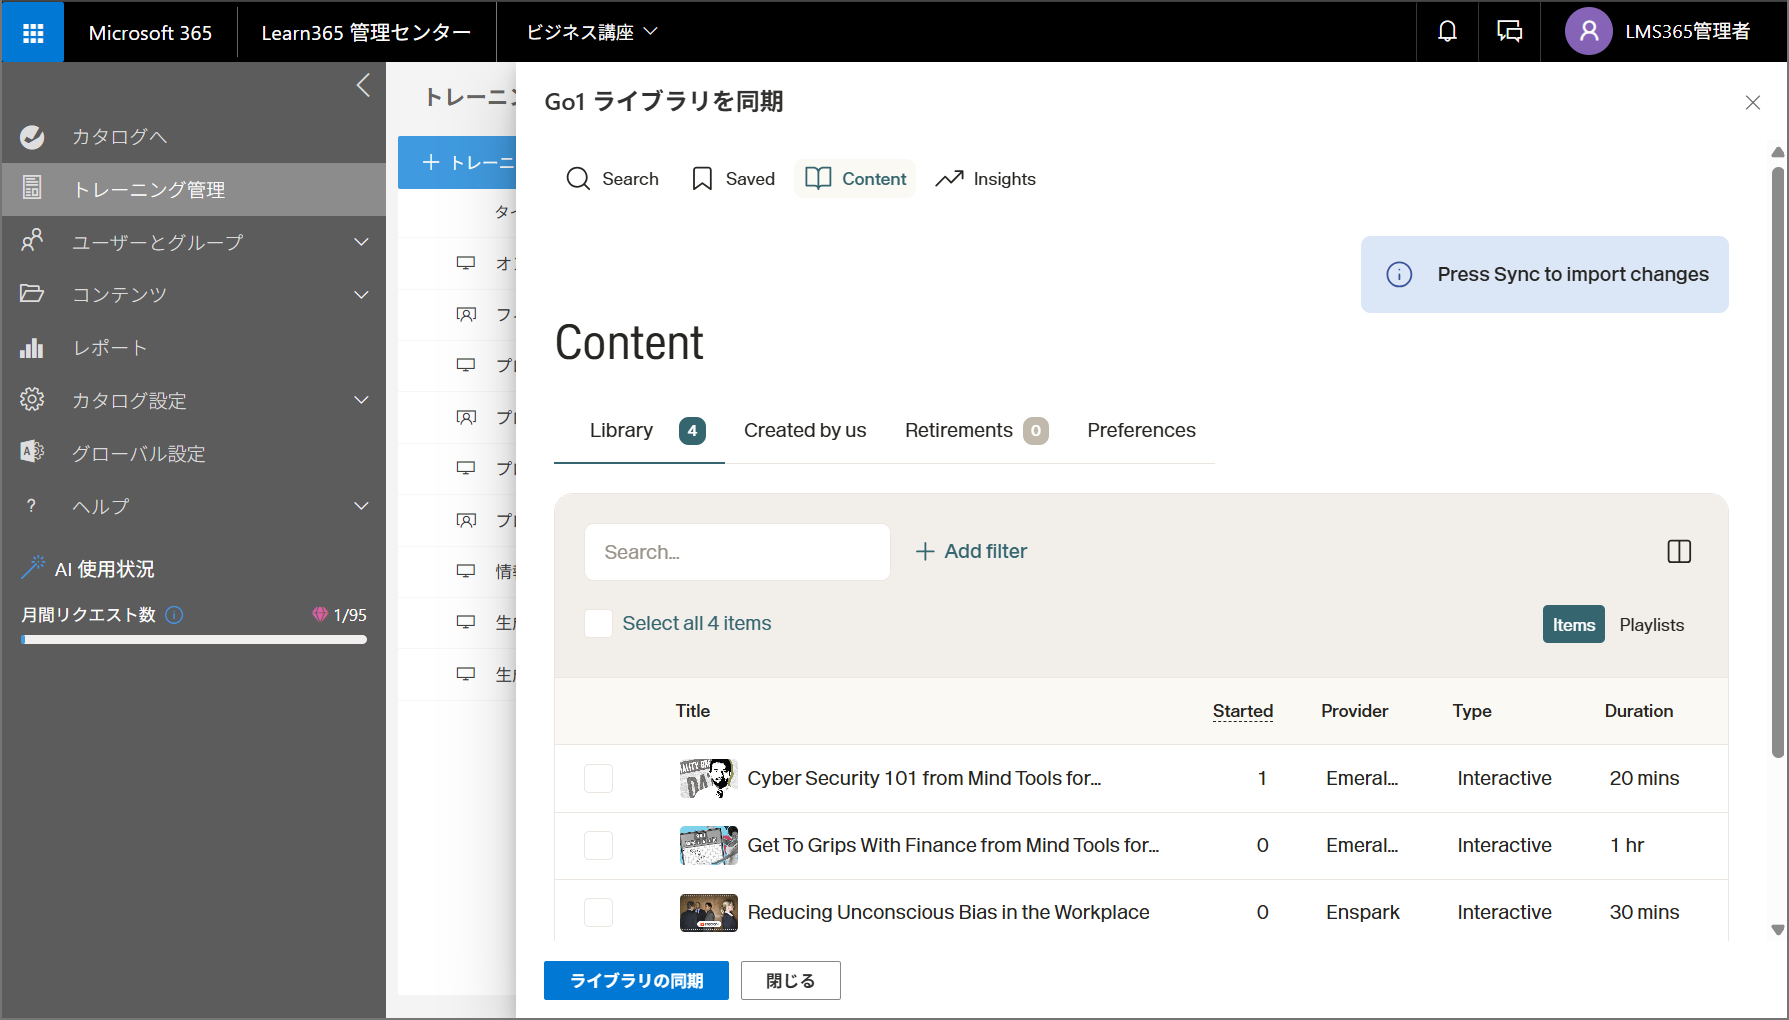Click the Title column header
Image resolution: width=1789 pixels, height=1020 pixels.
pyautogui.click(x=692, y=711)
